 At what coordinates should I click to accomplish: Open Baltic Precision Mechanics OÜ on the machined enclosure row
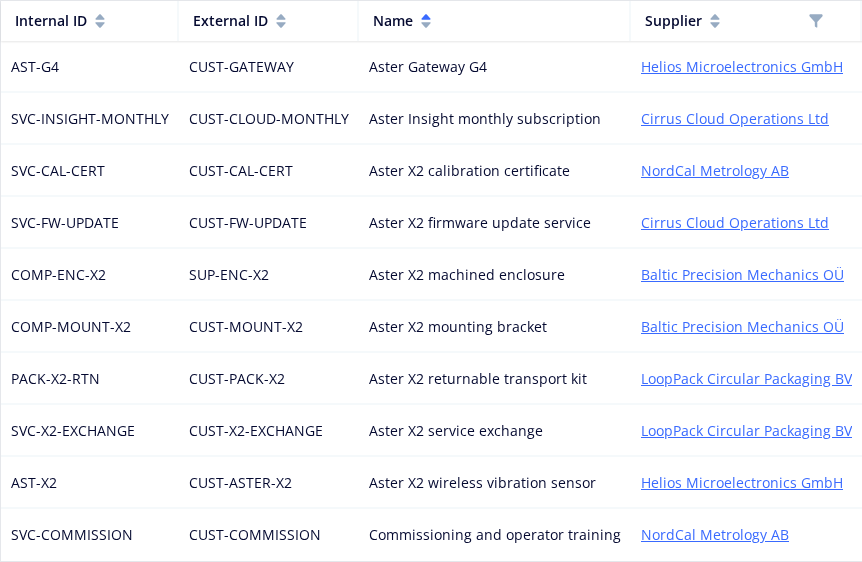click(x=742, y=275)
